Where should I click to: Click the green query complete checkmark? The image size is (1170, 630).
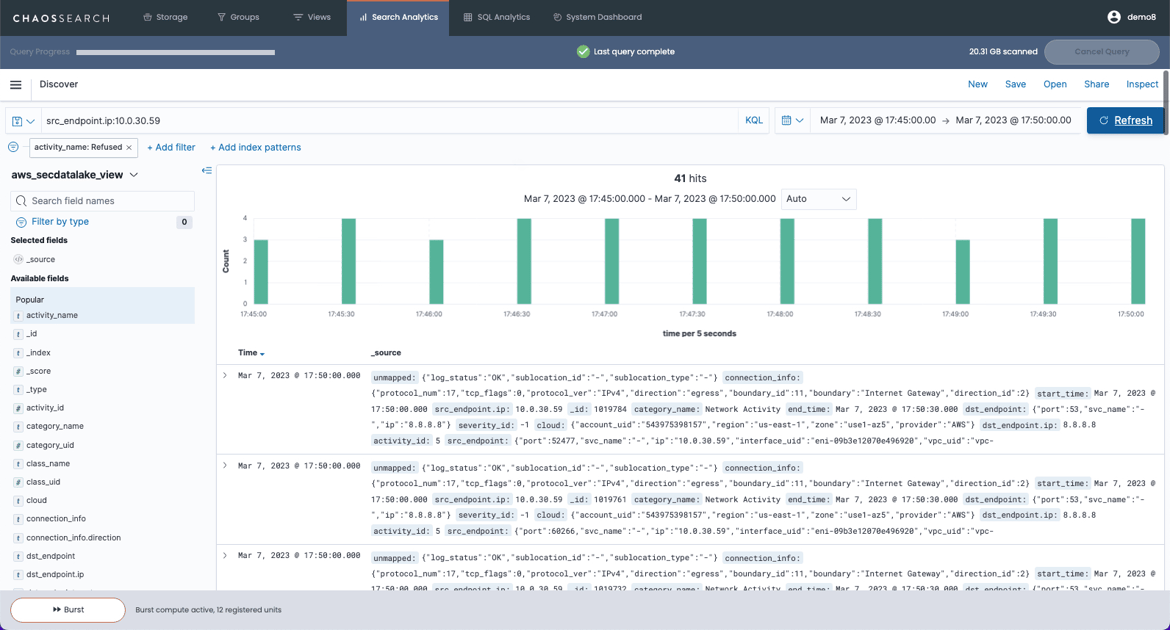pyautogui.click(x=584, y=52)
